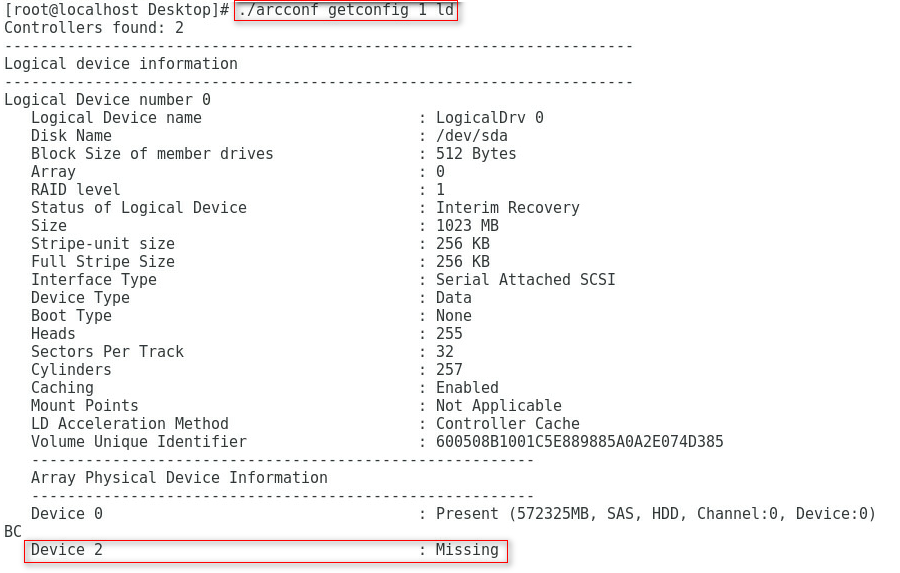The image size is (900, 573).
Task: Click the Device 2 Missing line
Action: 265,550
